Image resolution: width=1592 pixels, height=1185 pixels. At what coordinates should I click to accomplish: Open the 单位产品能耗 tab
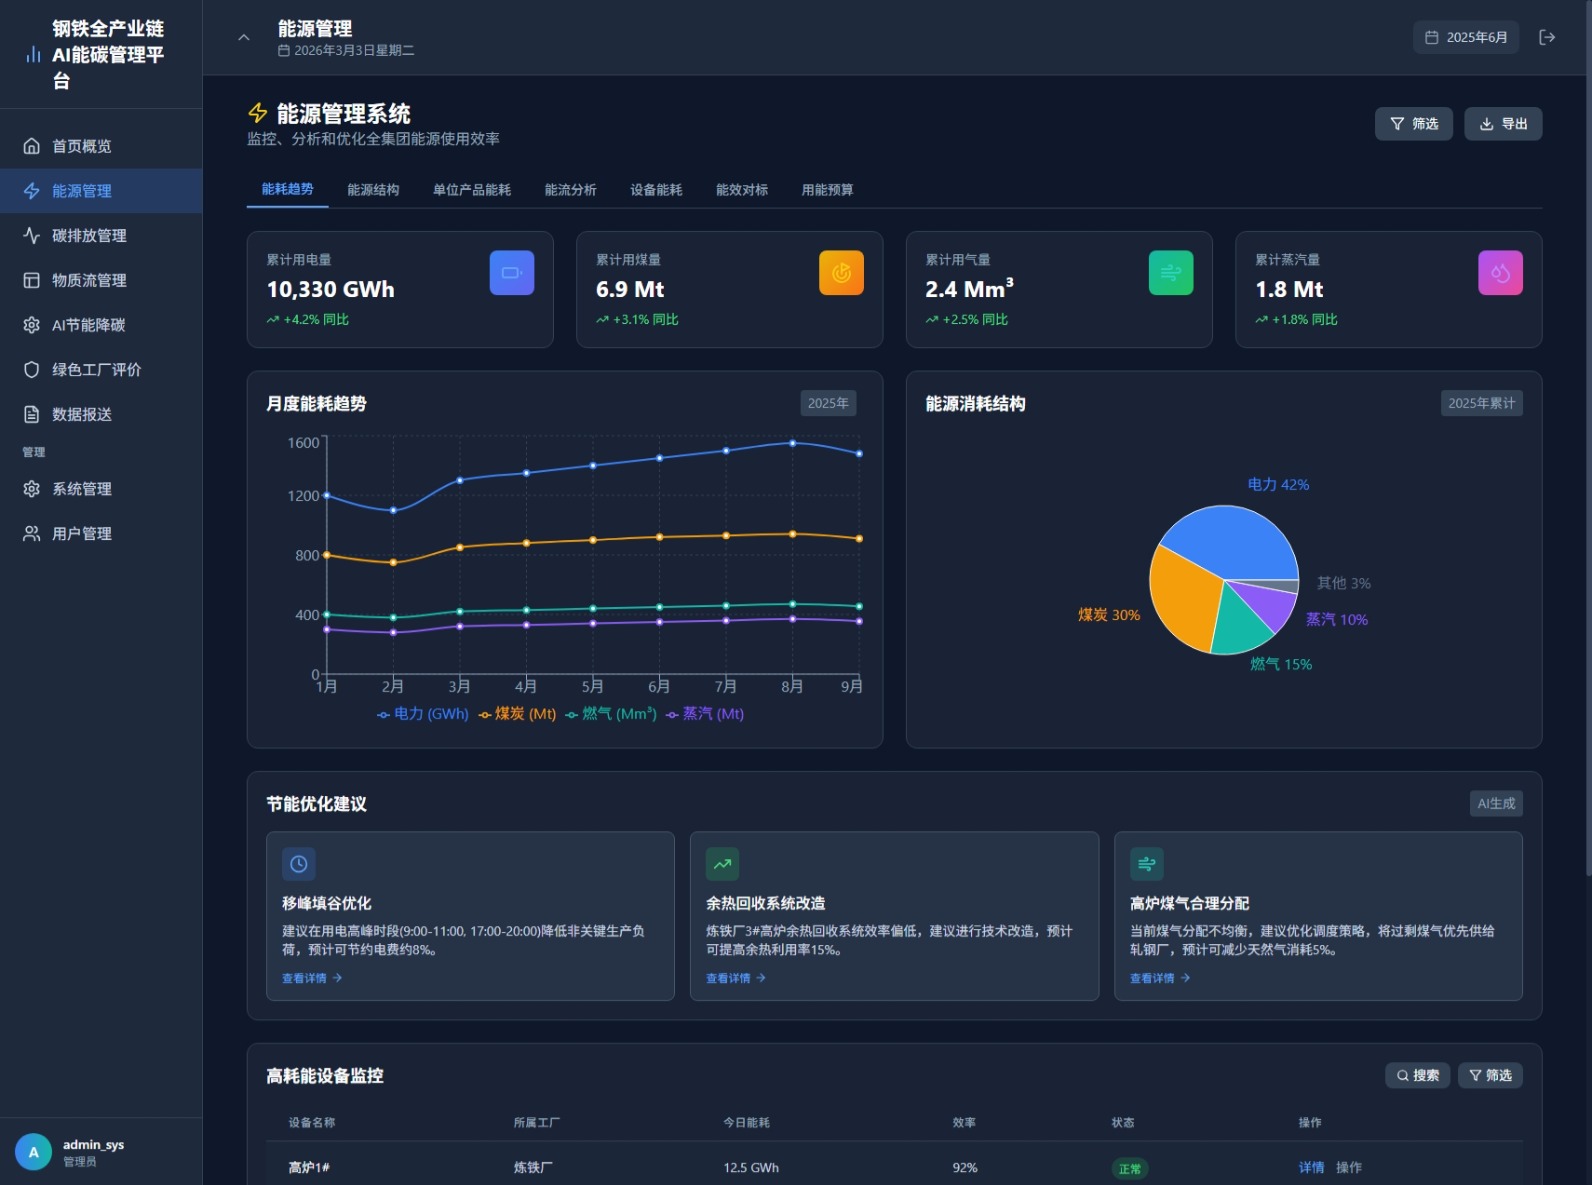point(472,190)
